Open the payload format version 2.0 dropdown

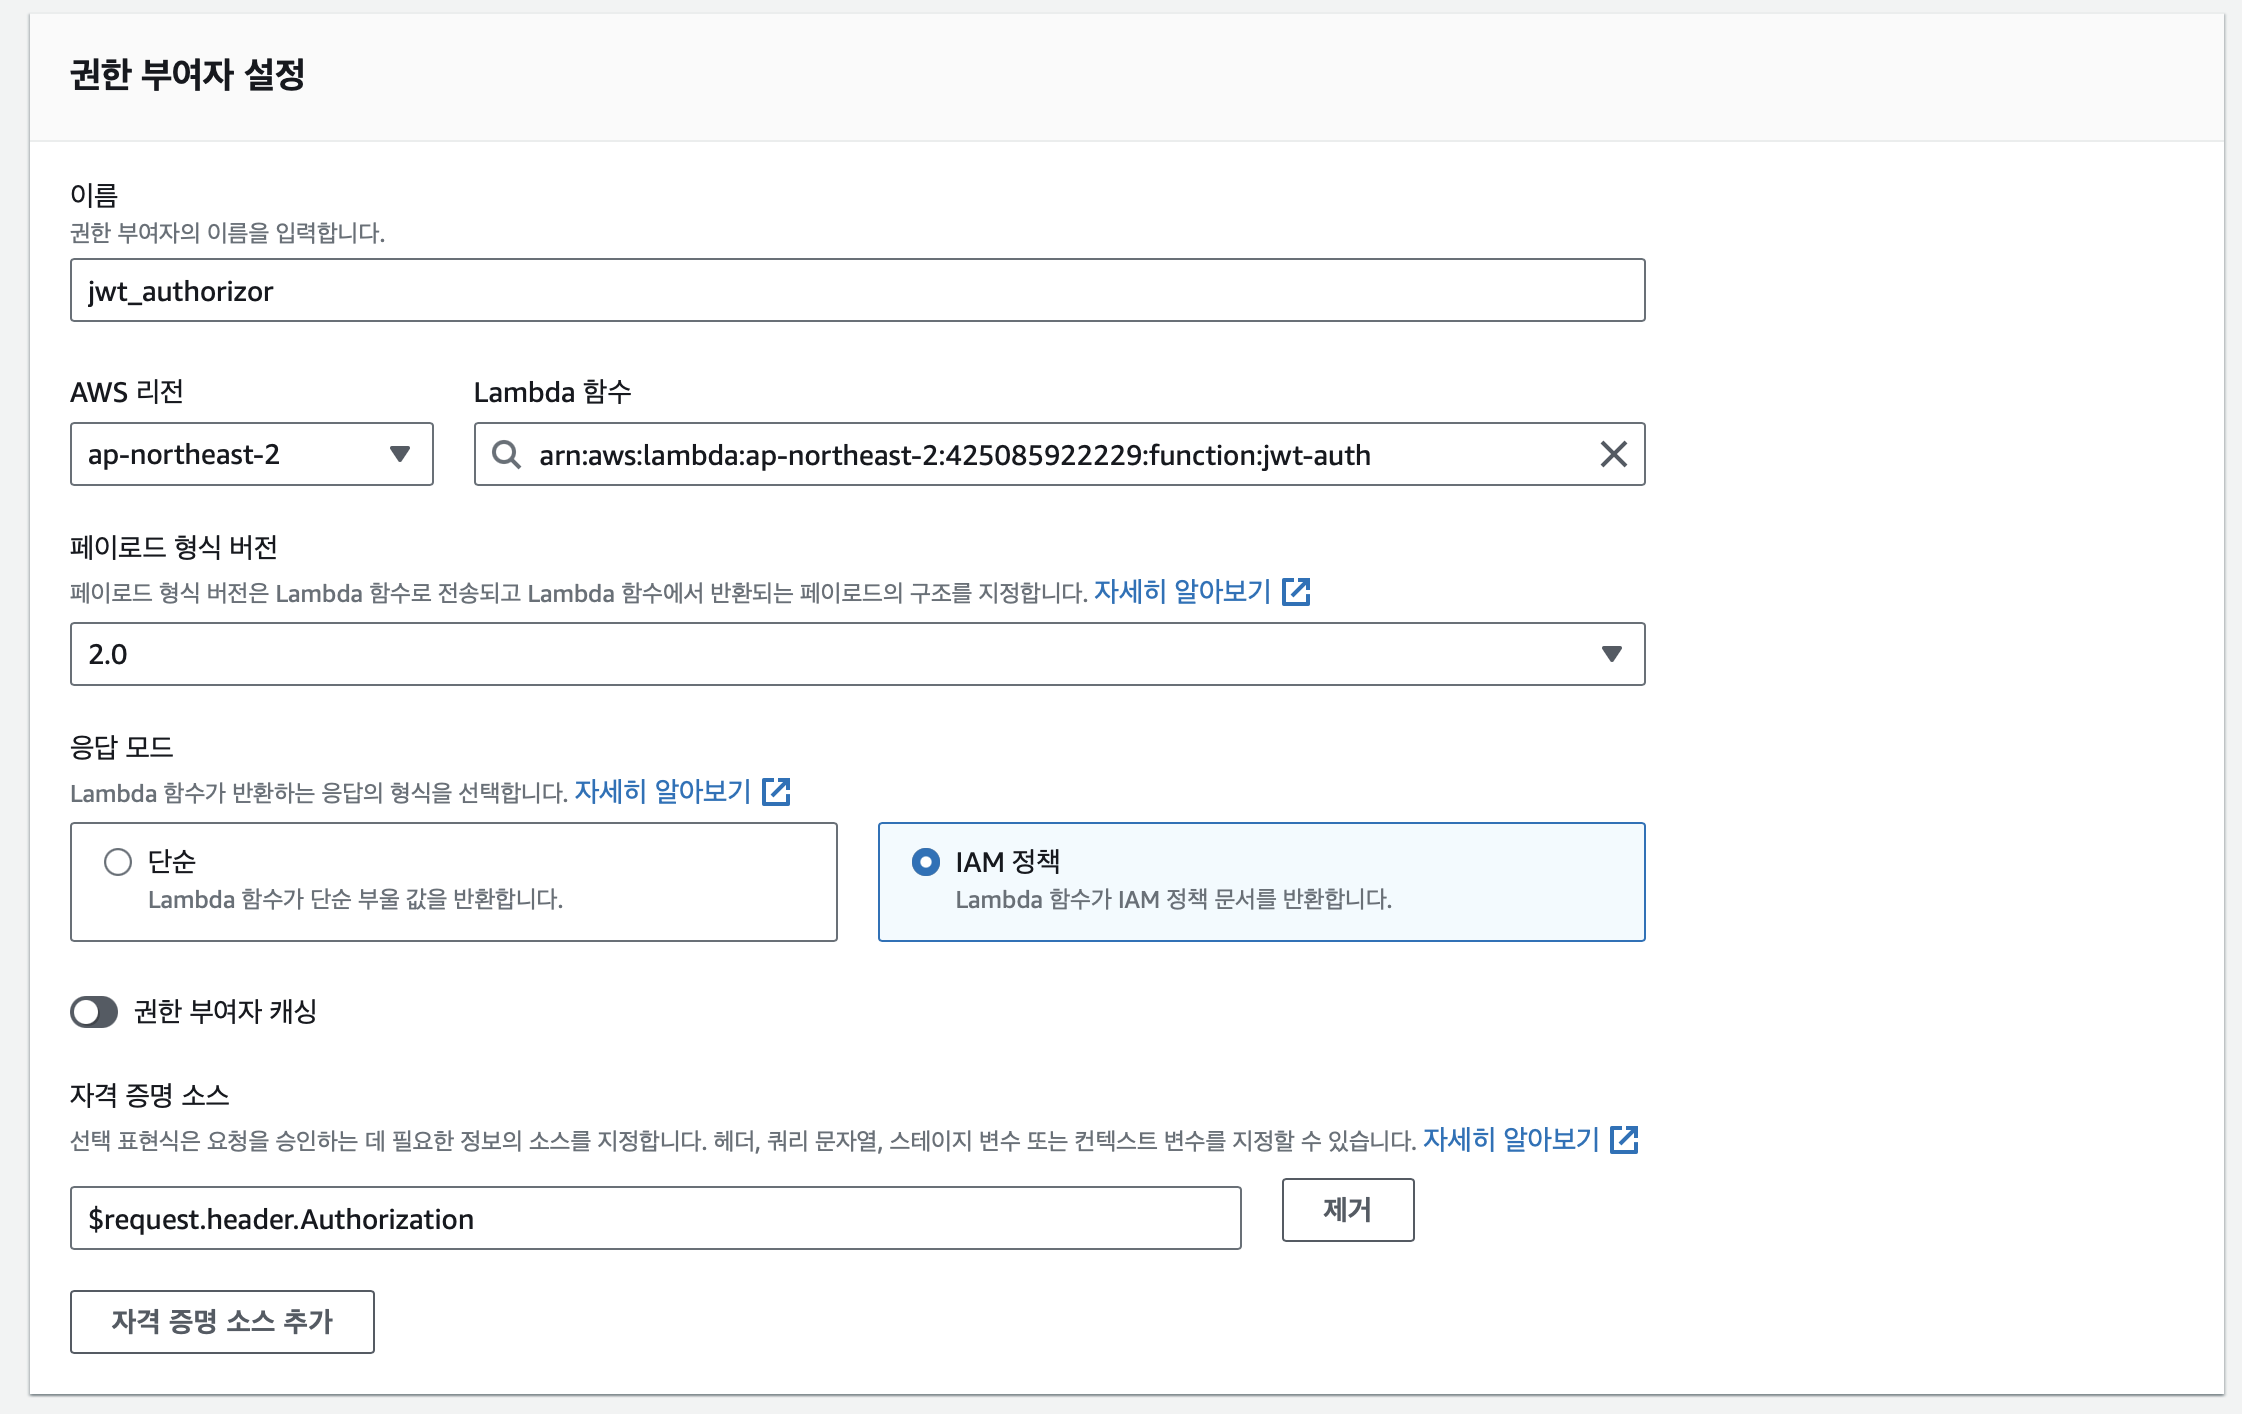click(x=857, y=654)
